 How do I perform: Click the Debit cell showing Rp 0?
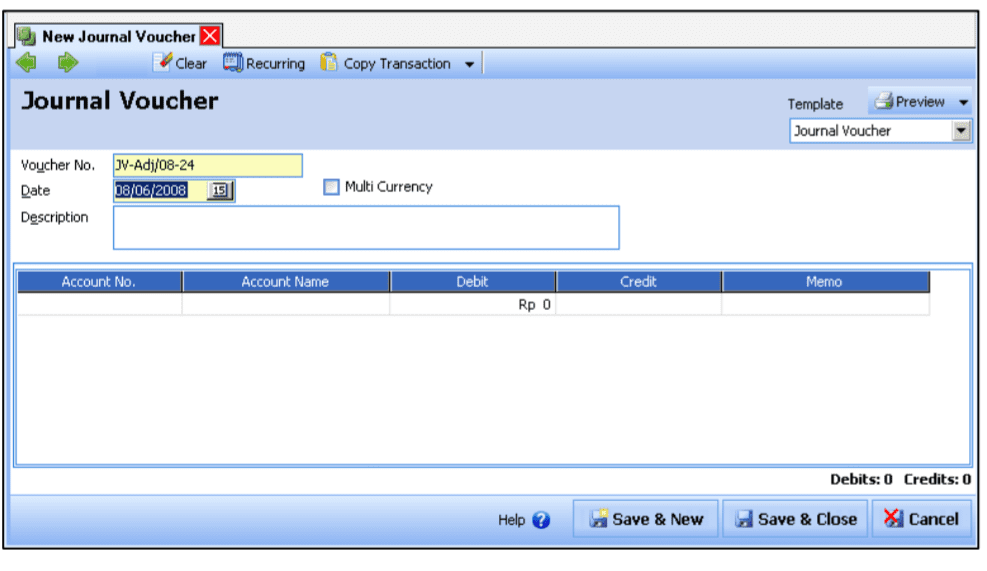point(473,306)
